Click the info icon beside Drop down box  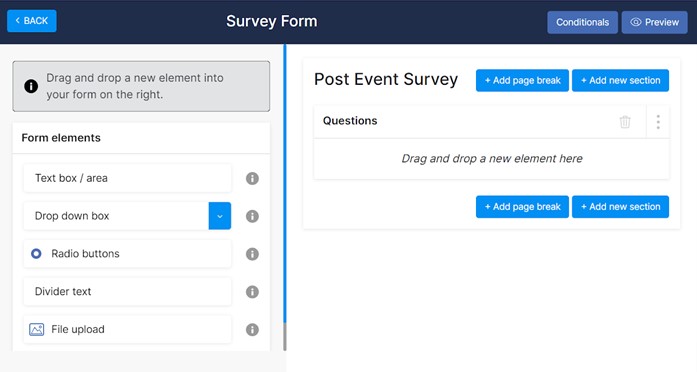(252, 216)
